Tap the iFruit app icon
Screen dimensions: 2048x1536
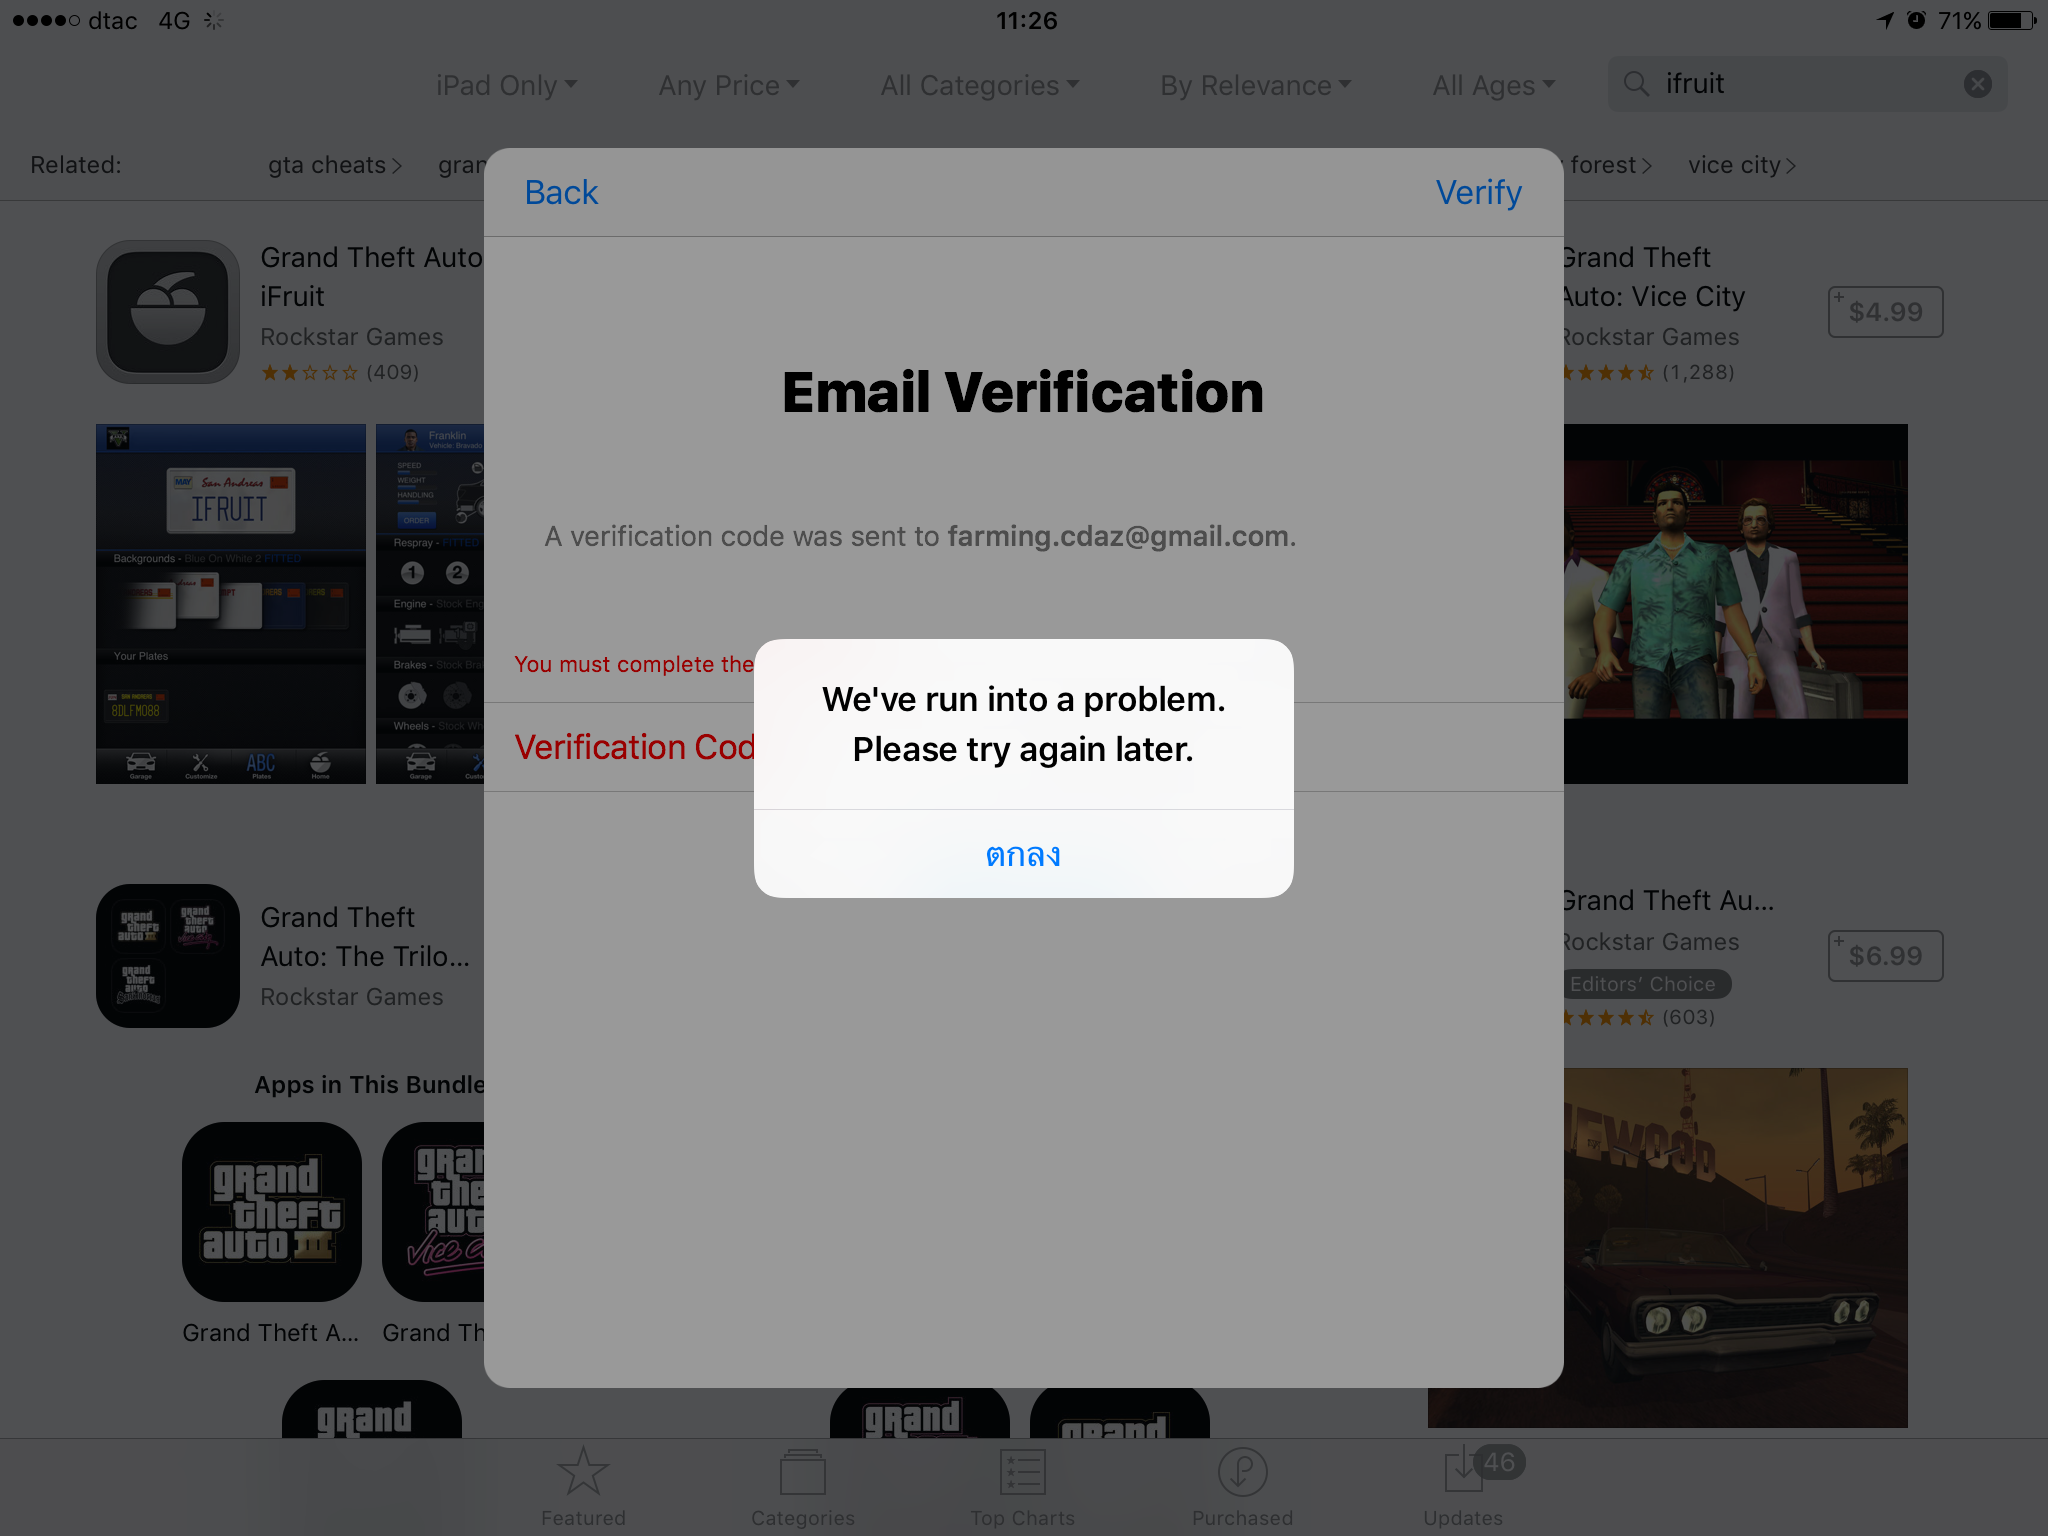coord(168,312)
